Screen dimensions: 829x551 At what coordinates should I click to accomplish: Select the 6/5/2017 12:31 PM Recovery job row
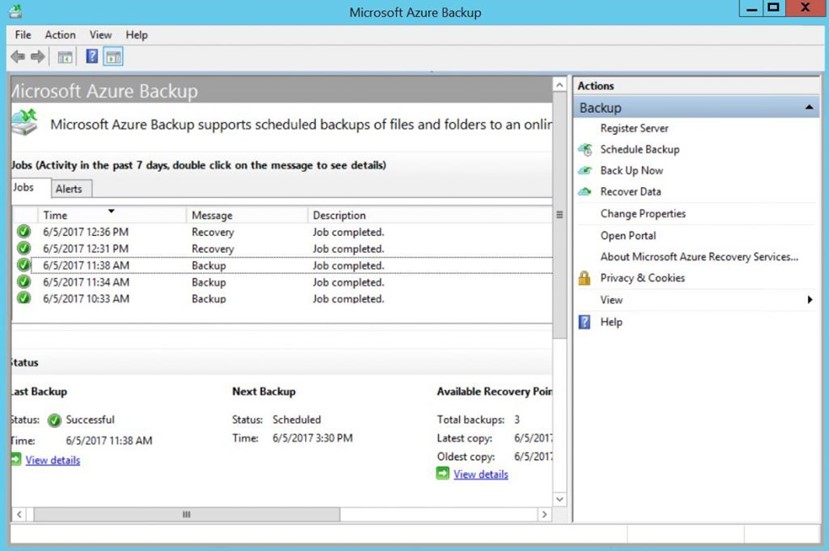click(x=282, y=249)
